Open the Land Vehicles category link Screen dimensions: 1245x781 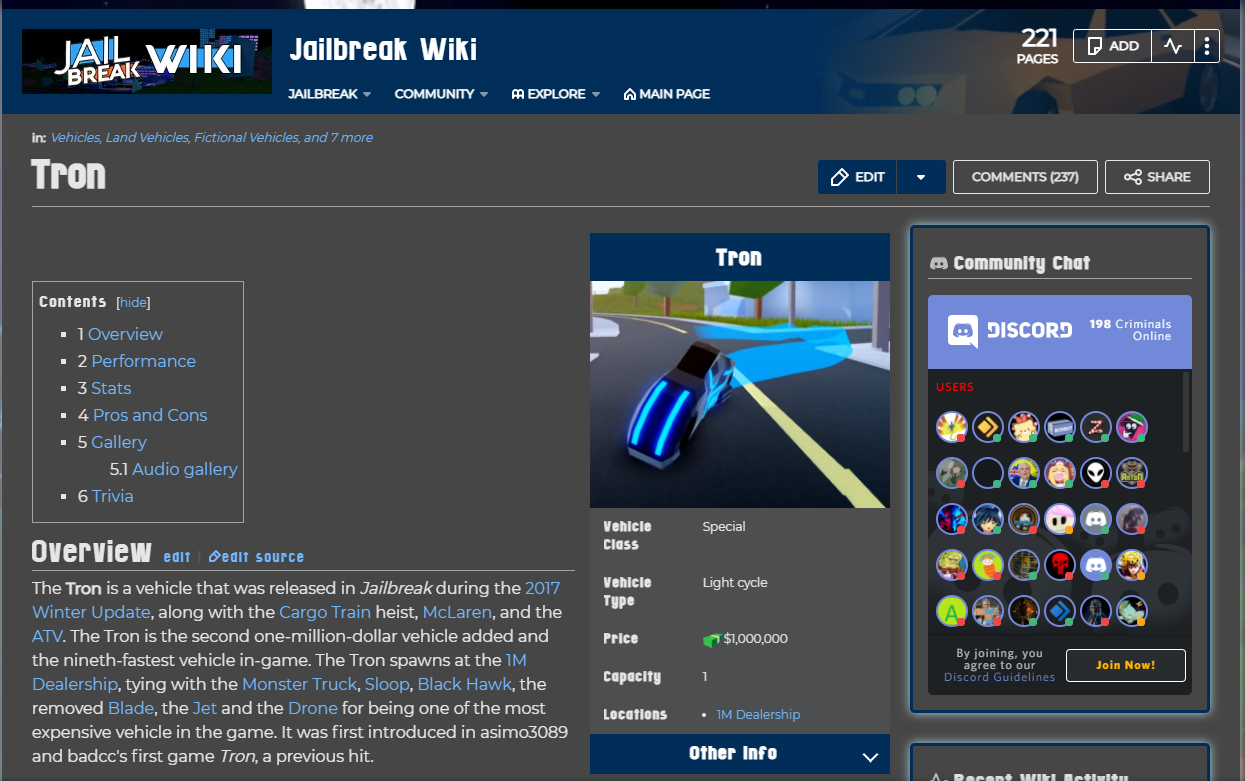[x=146, y=137]
